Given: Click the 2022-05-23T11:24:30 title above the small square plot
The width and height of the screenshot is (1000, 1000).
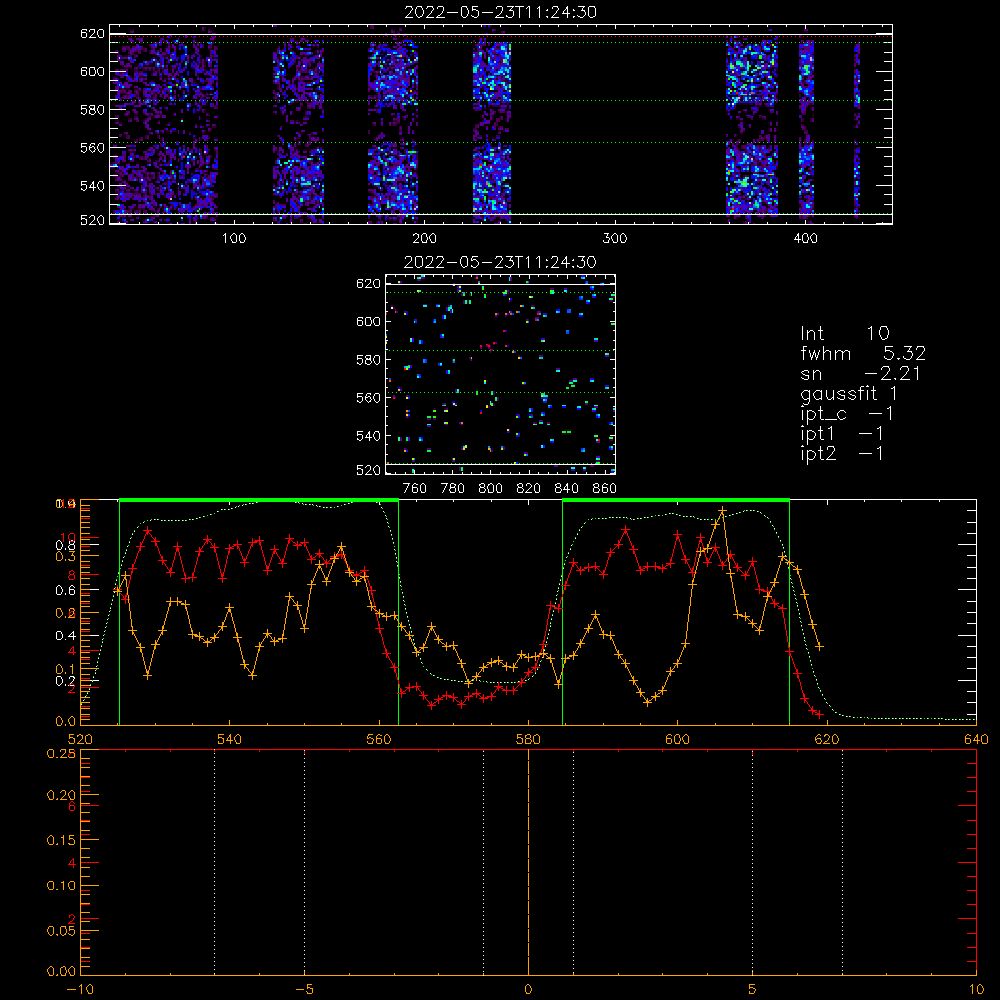Looking at the screenshot, I should tap(501, 262).
